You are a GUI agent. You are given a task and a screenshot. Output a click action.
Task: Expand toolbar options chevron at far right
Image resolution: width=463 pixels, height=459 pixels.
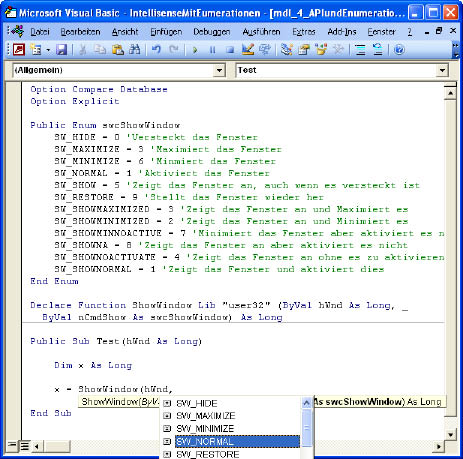455,49
